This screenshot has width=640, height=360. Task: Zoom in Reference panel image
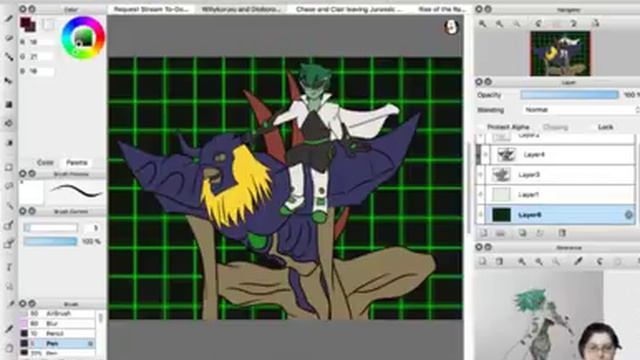[522, 261]
